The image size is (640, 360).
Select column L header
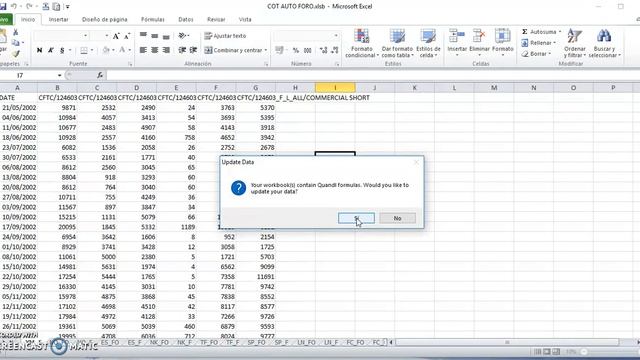coord(454,88)
